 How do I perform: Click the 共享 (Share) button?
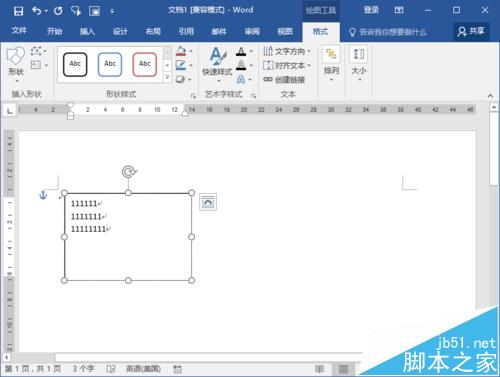[x=471, y=31]
